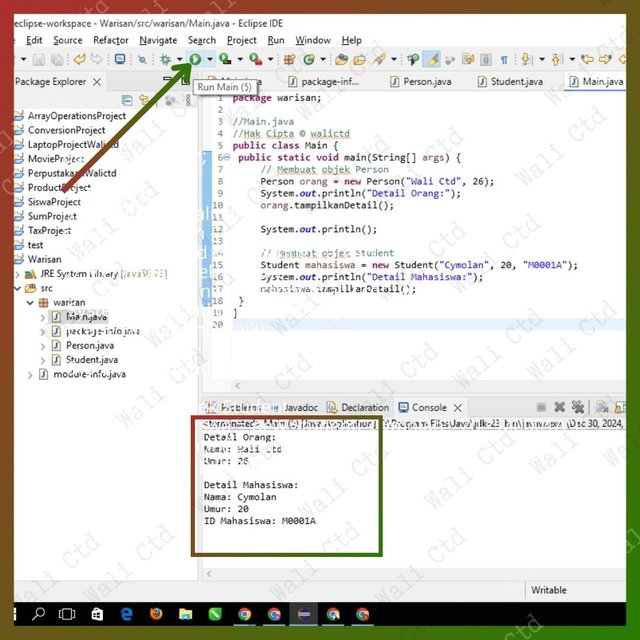The image size is (640, 640).
Task: Open File Explorer from the taskbar
Action: 186,614
